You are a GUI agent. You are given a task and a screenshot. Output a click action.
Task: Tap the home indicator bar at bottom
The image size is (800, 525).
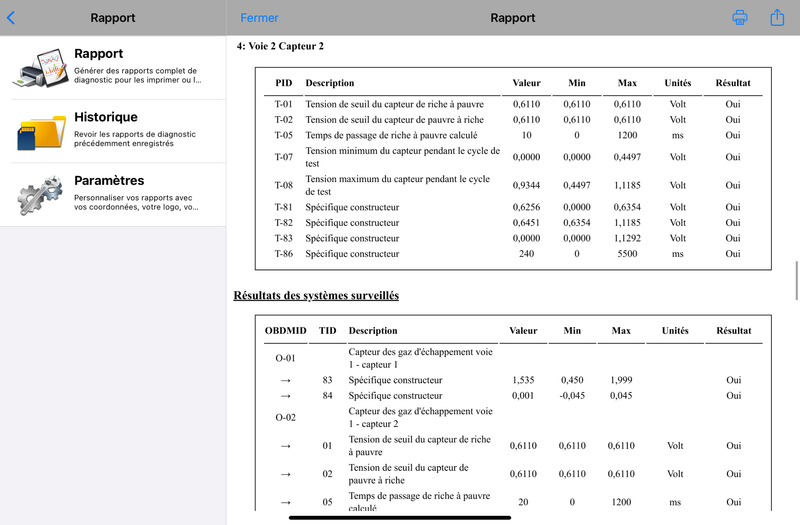[400, 517]
